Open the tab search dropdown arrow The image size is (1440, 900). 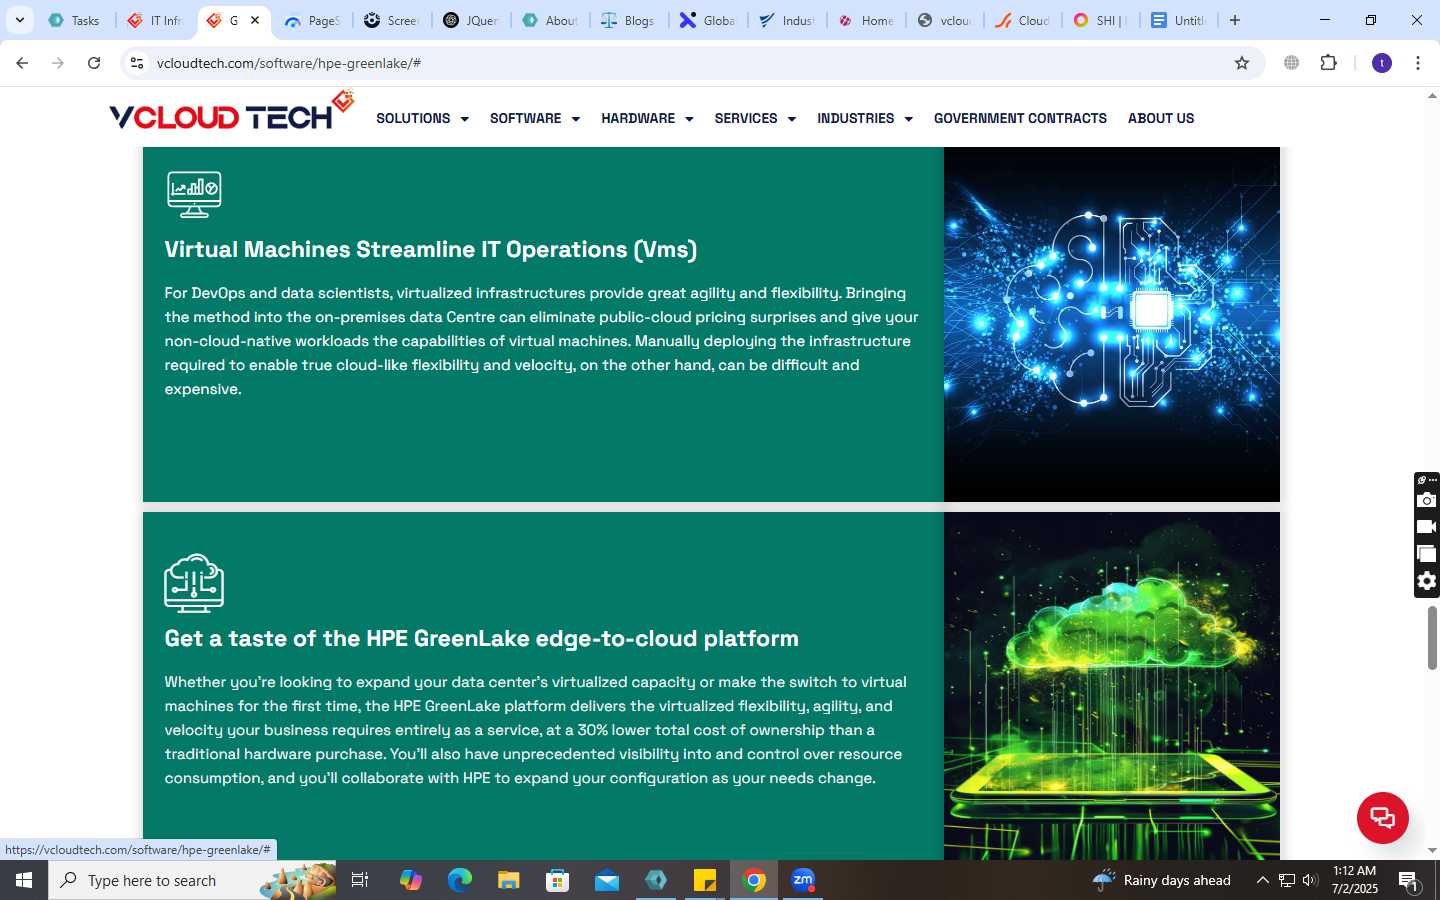[19, 20]
